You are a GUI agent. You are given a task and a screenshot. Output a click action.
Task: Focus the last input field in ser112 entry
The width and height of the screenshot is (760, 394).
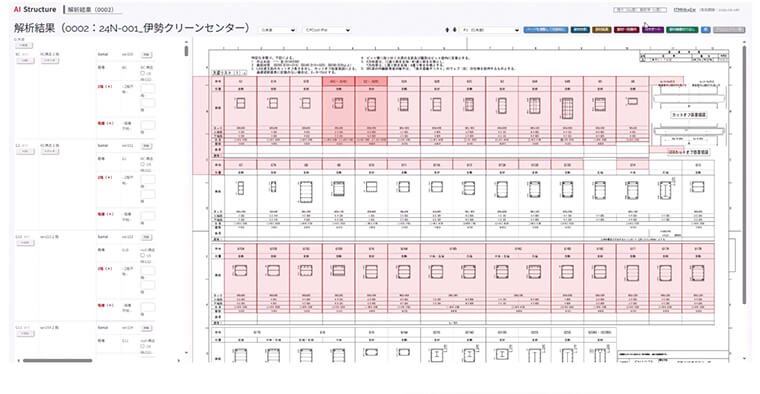[148, 307]
